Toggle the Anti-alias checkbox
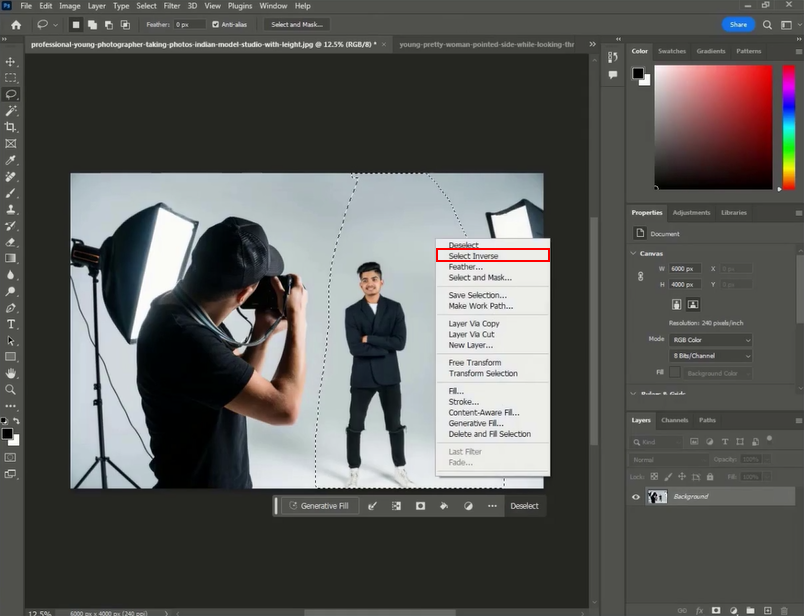Viewport: 804px width, 616px height. pyautogui.click(x=215, y=25)
